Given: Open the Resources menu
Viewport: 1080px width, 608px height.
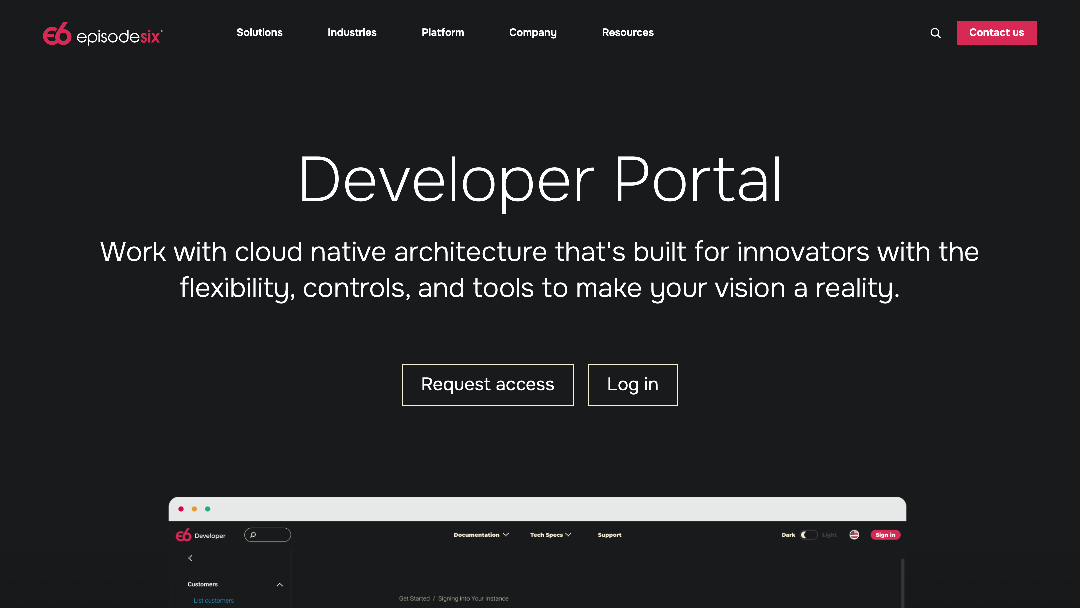Looking at the screenshot, I should pos(627,32).
